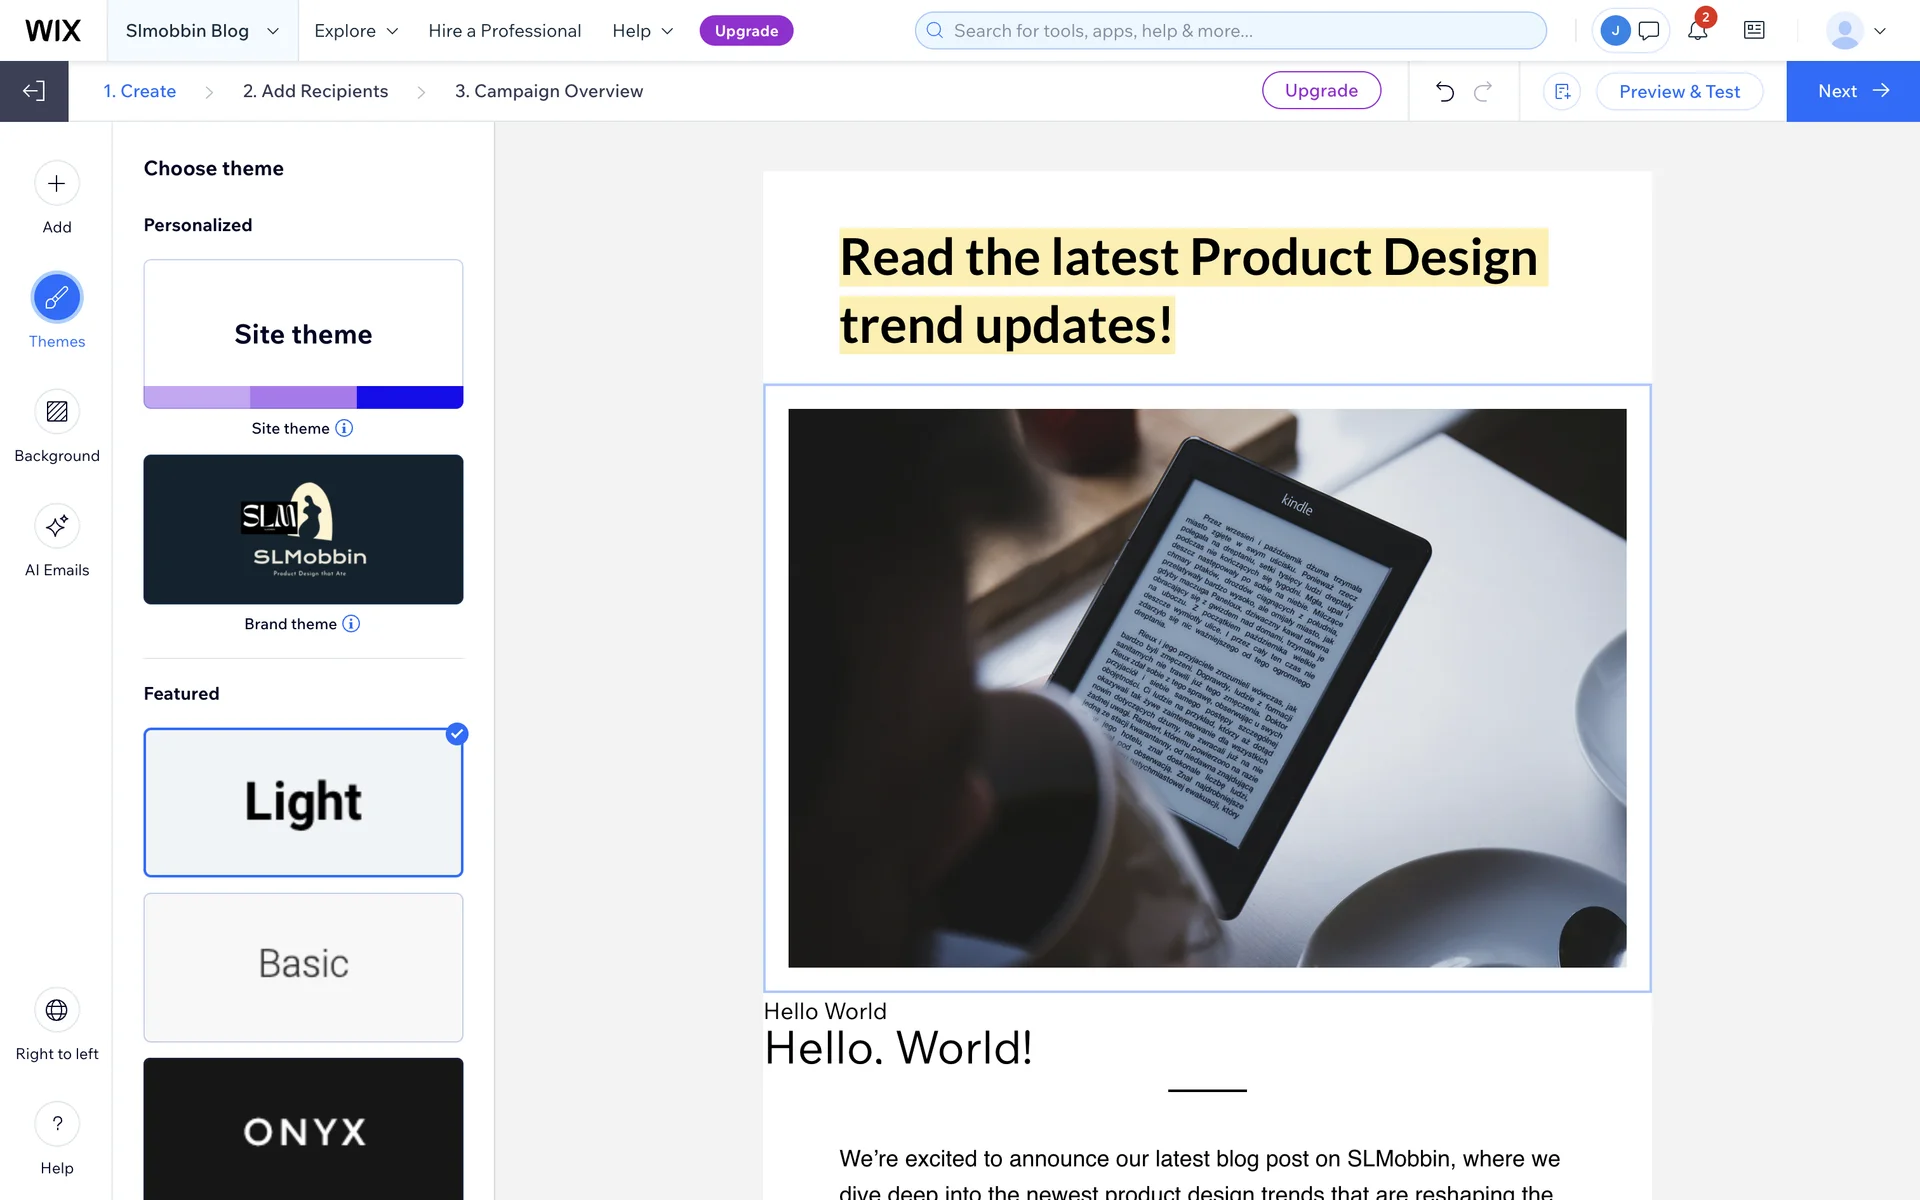Click the Preview & Test button
The image size is (1920, 1200).
[x=1679, y=92]
